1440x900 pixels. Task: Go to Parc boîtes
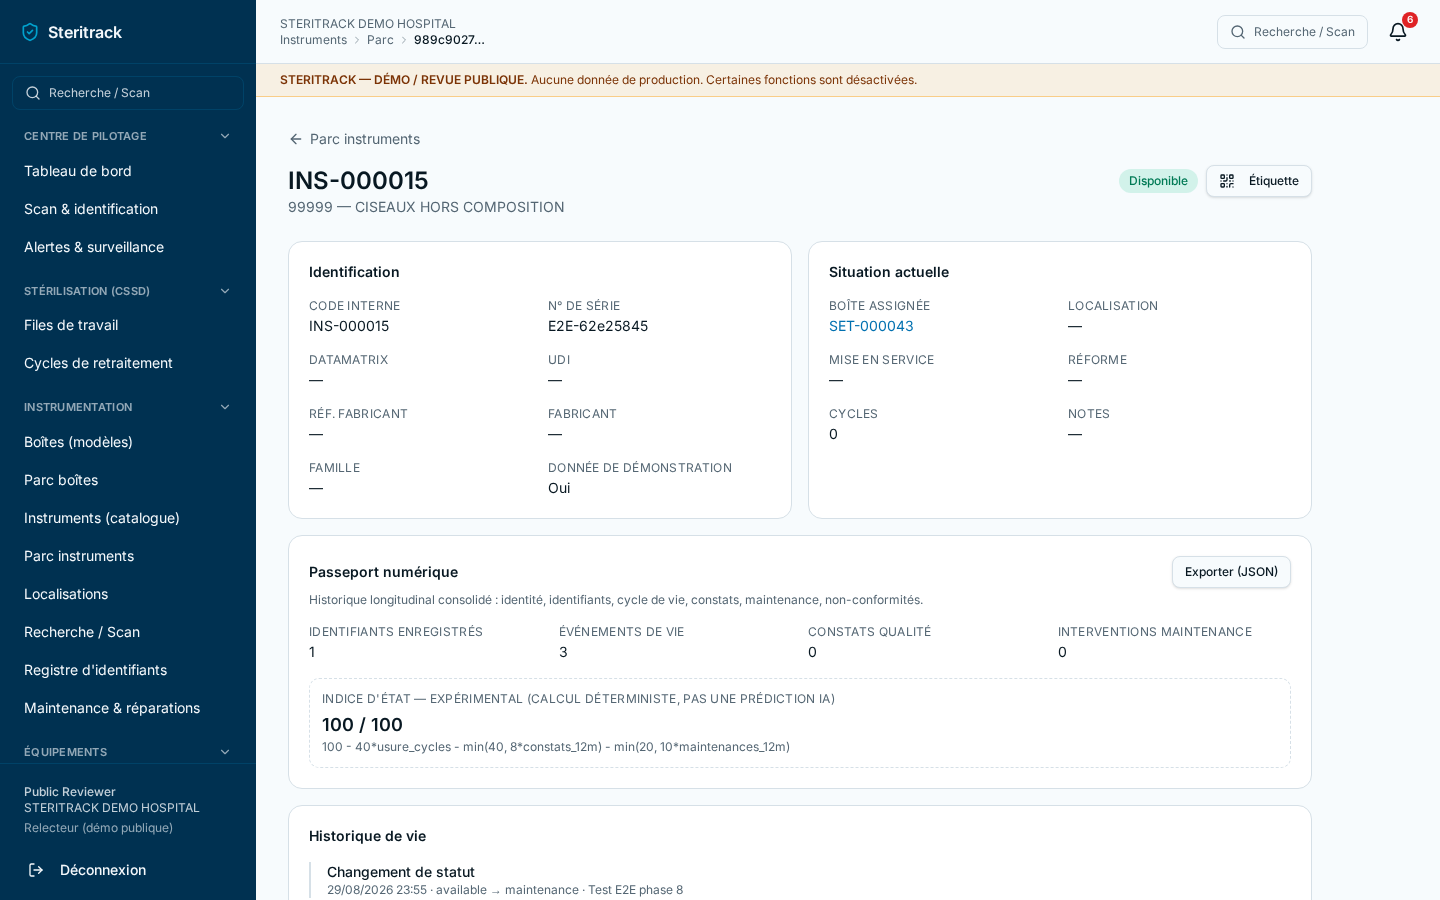tap(128, 480)
